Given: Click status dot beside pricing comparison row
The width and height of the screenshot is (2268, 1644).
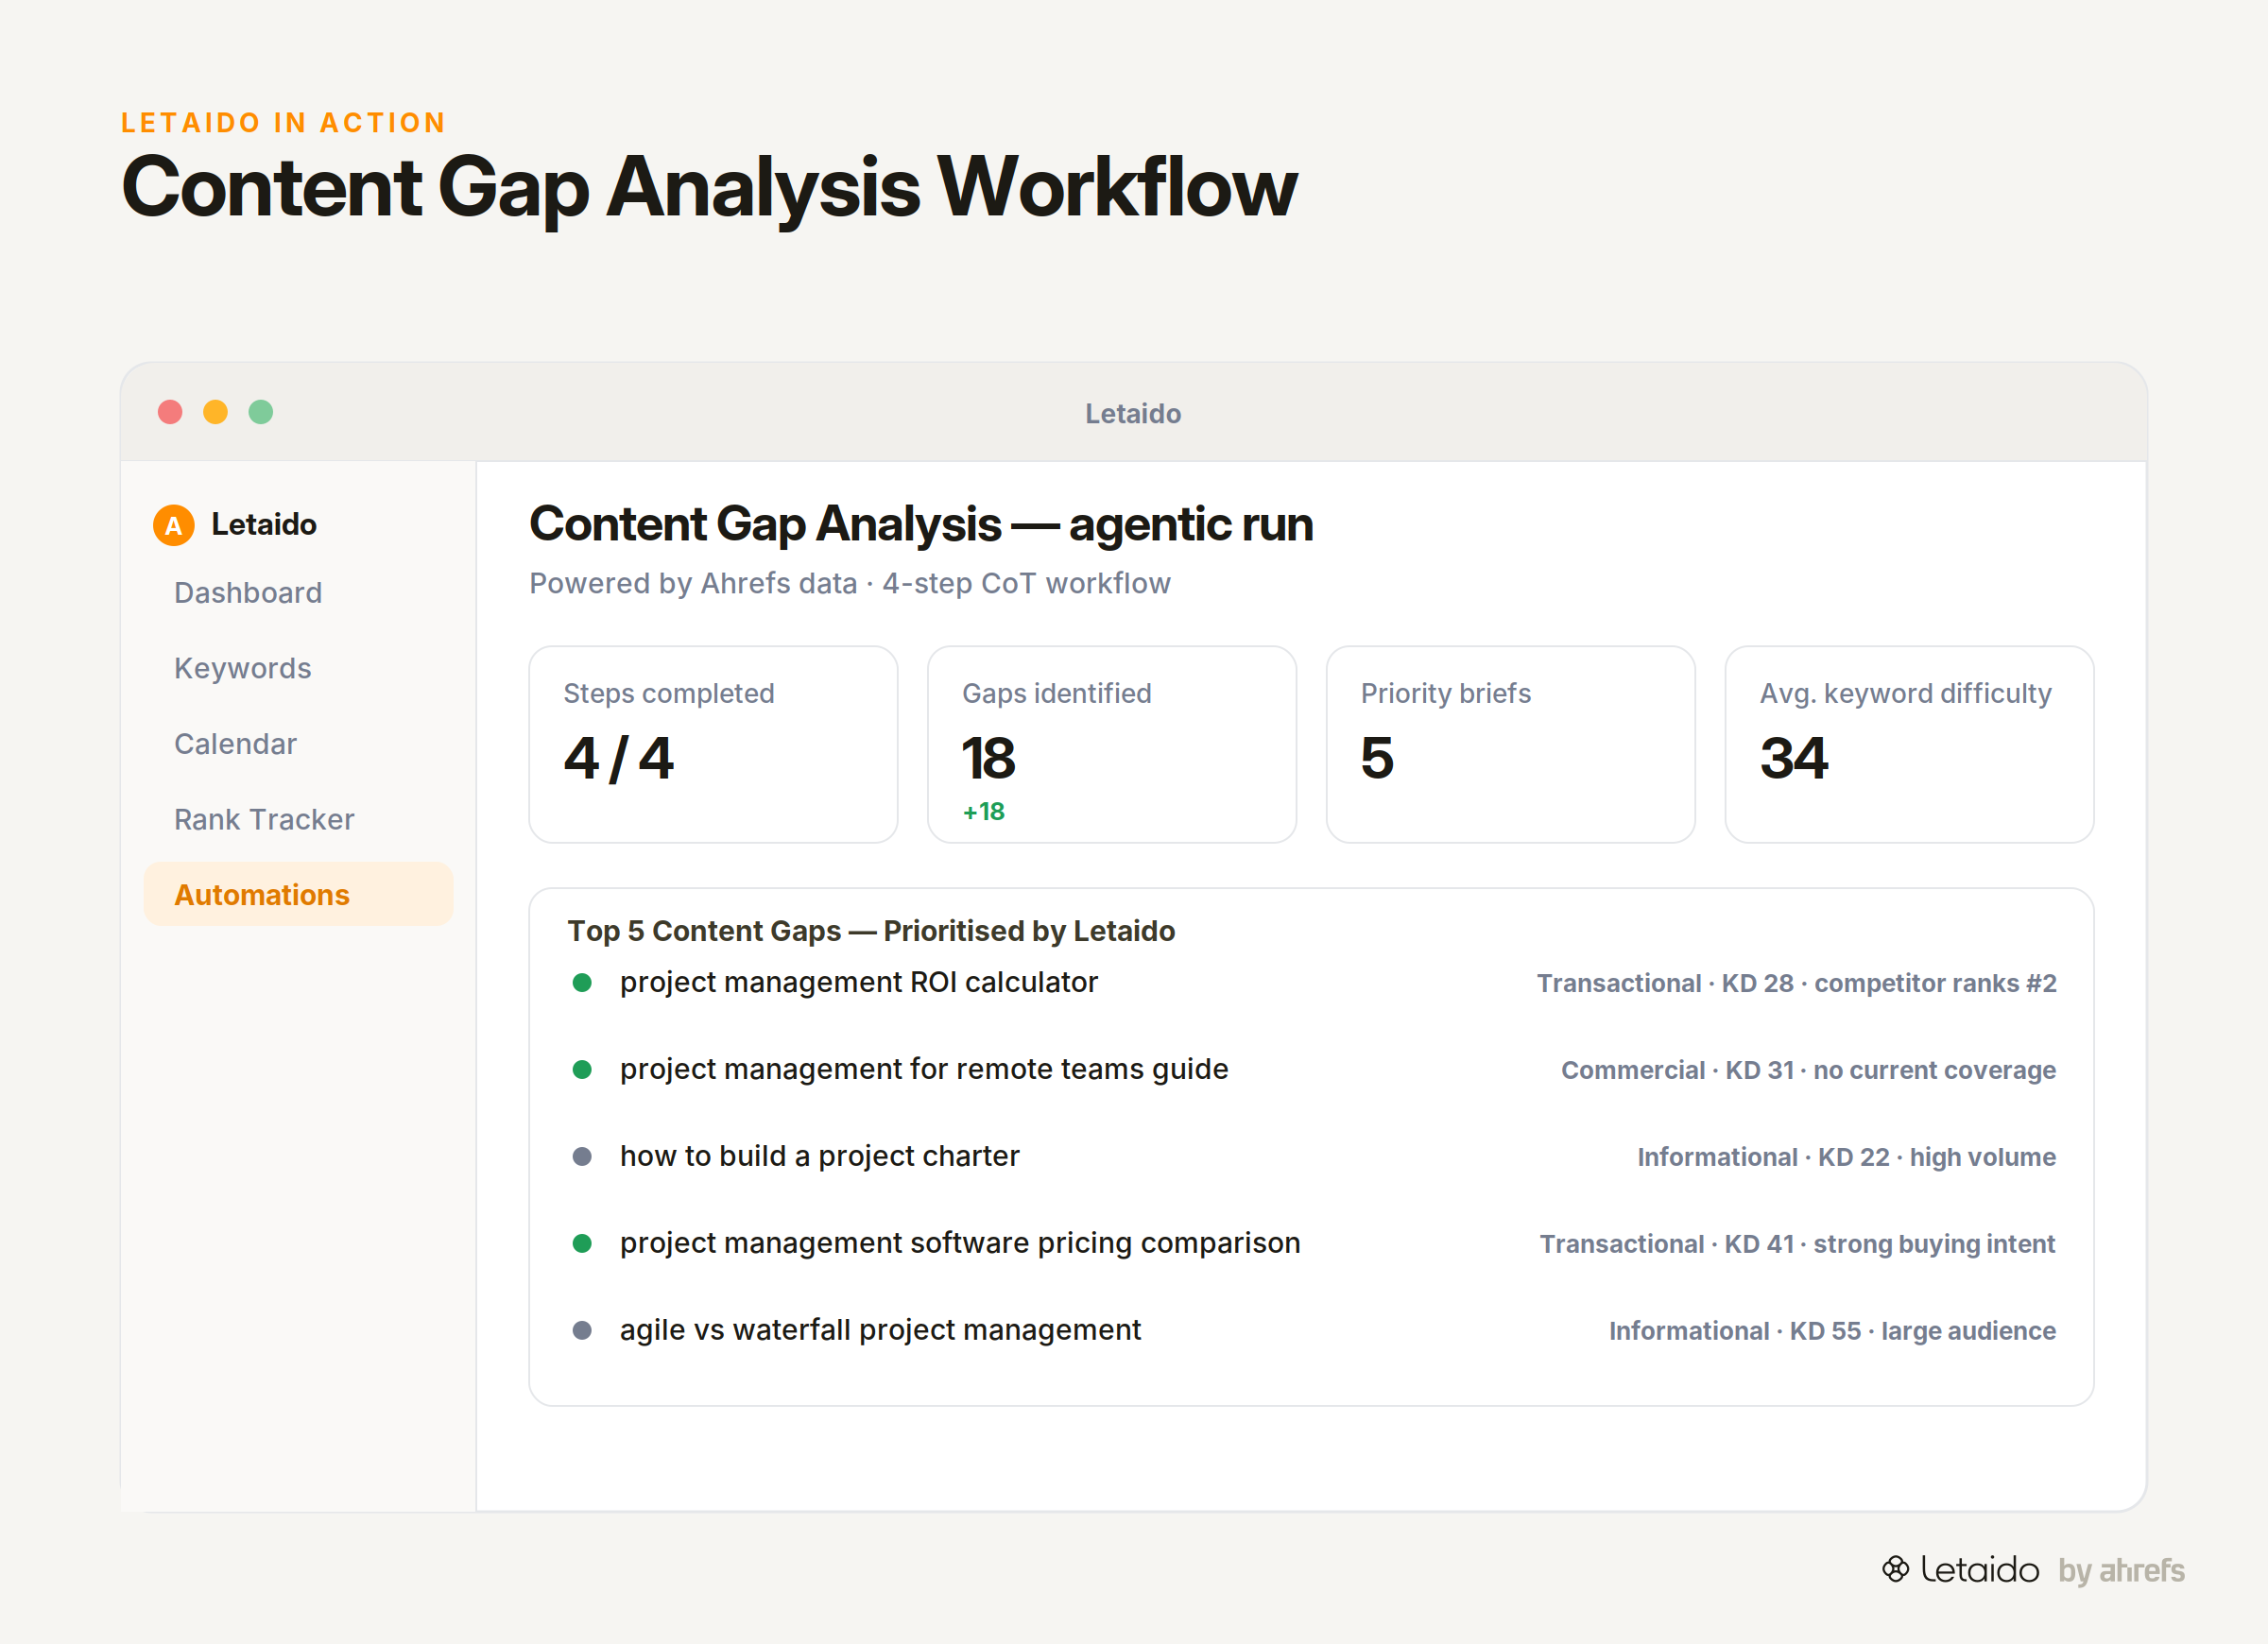Looking at the screenshot, I should (582, 1243).
